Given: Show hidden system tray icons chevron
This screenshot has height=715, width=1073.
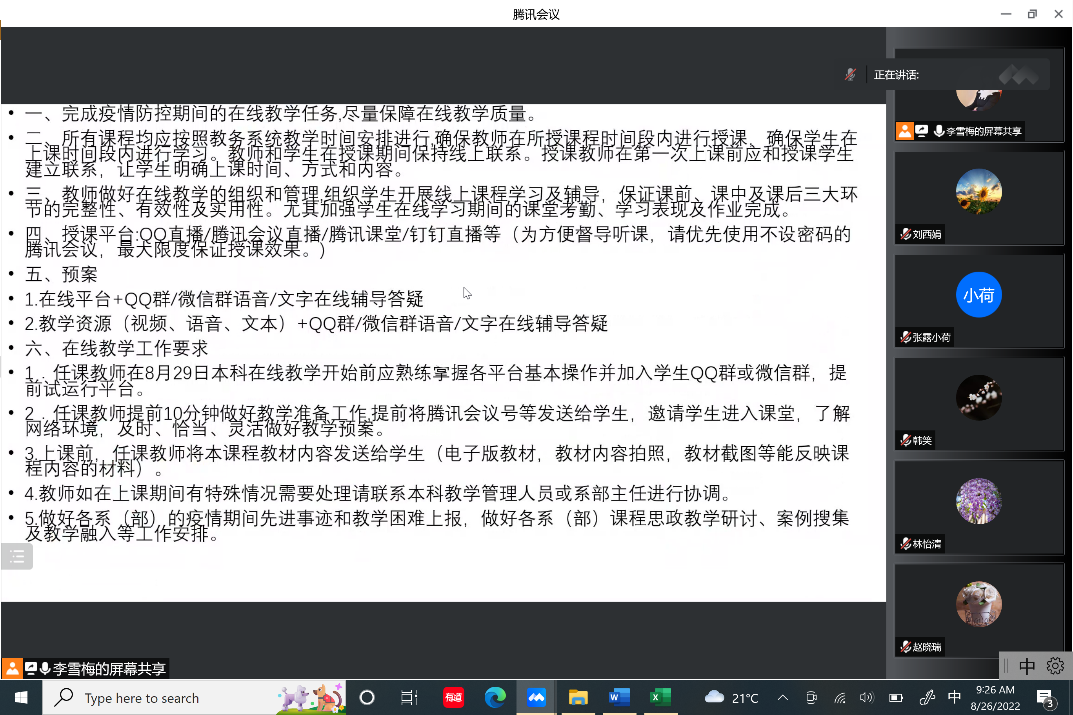Looking at the screenshot, I should [782, 698].
